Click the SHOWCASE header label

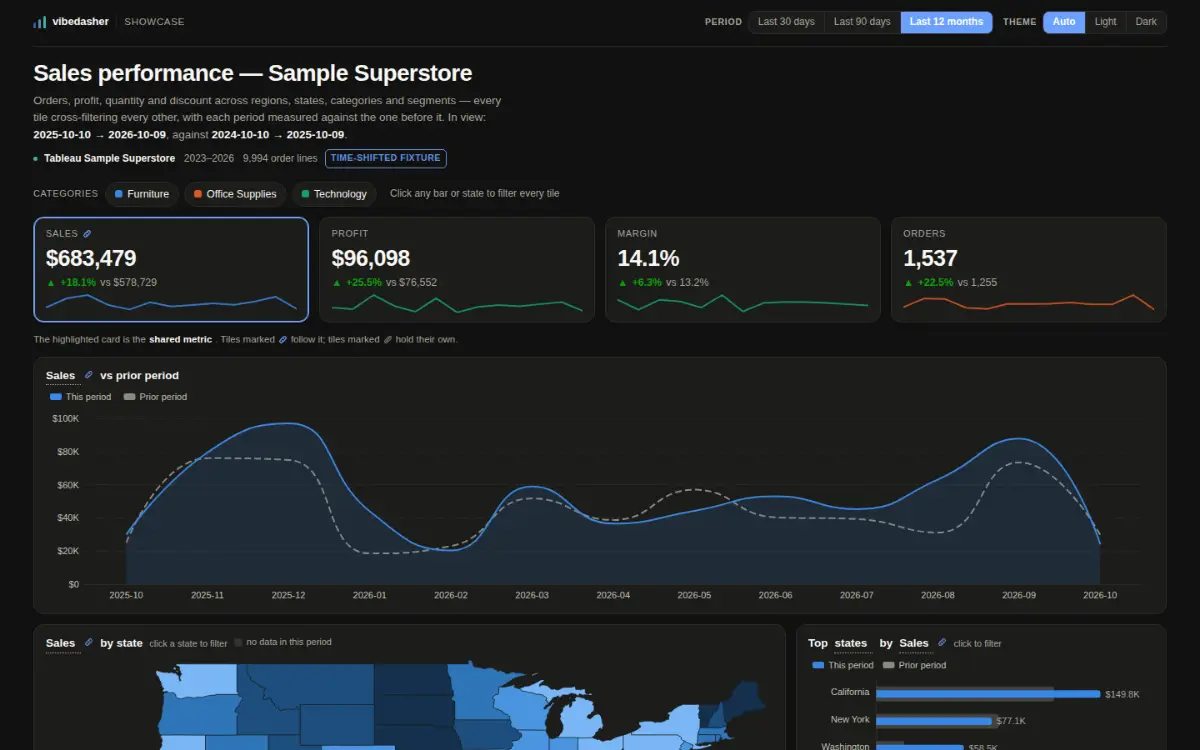(154, 22)
